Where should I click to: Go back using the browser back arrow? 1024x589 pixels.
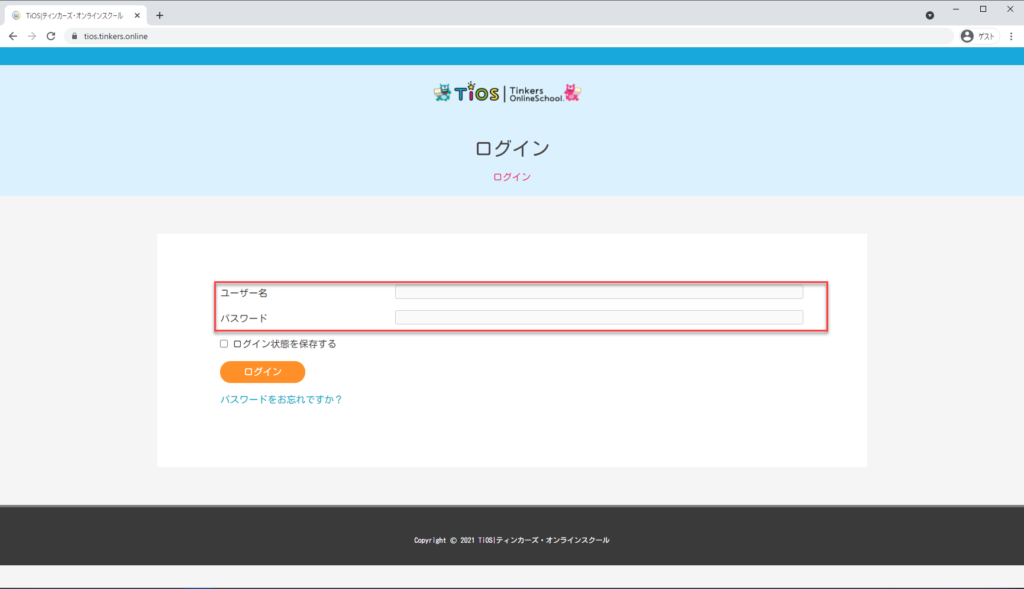point(13,36)
